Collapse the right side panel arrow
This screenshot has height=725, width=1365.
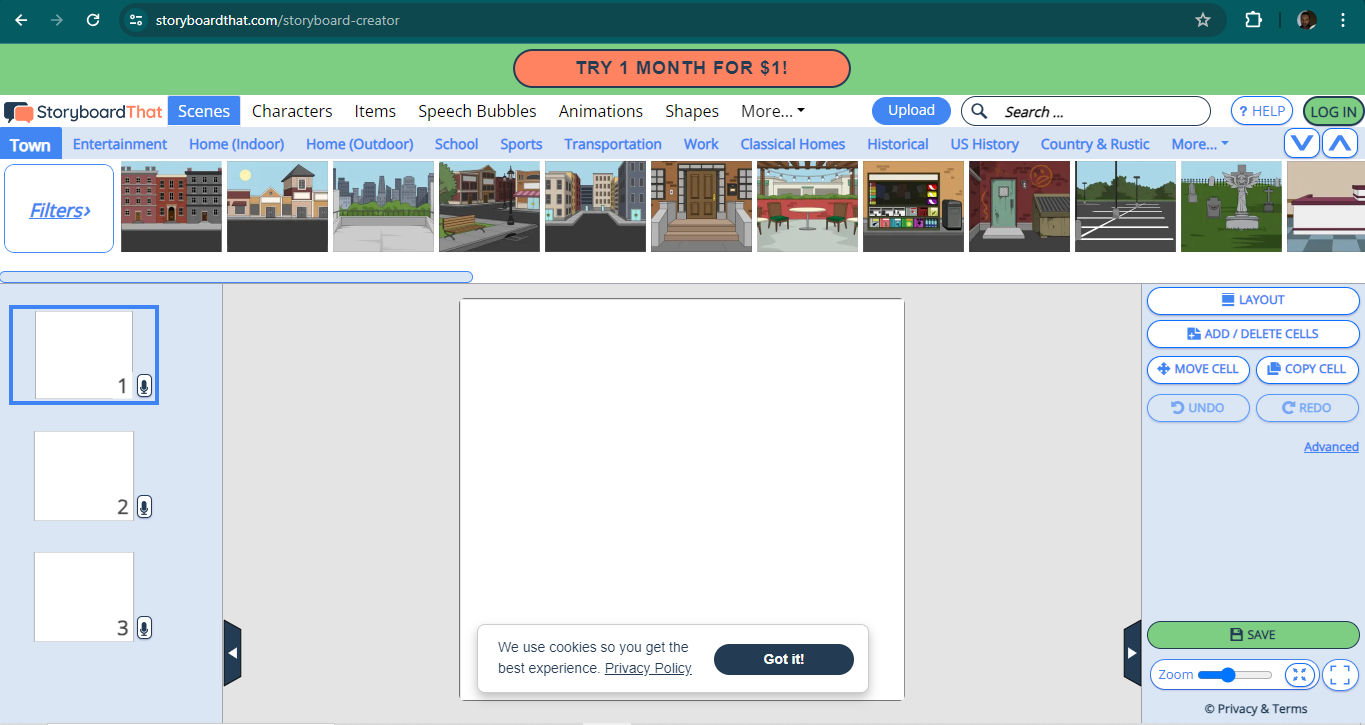point(1132,653)
